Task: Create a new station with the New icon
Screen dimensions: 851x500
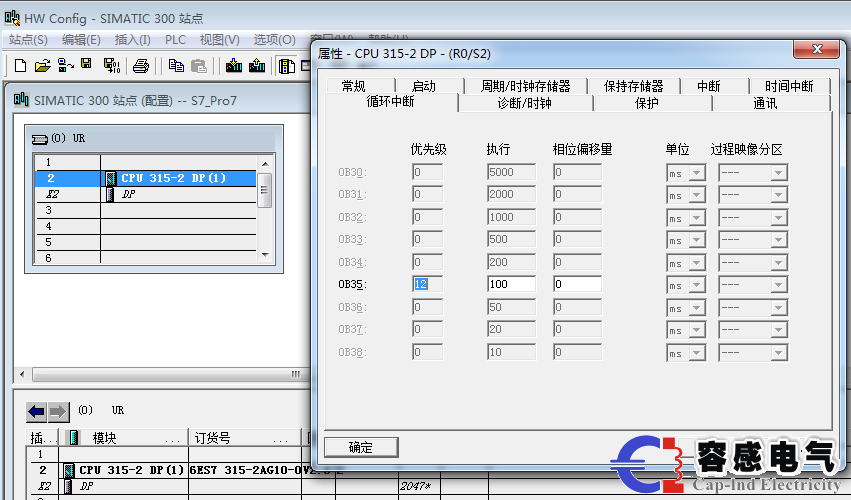Action: pyautogui.click(x=20, y=66)
